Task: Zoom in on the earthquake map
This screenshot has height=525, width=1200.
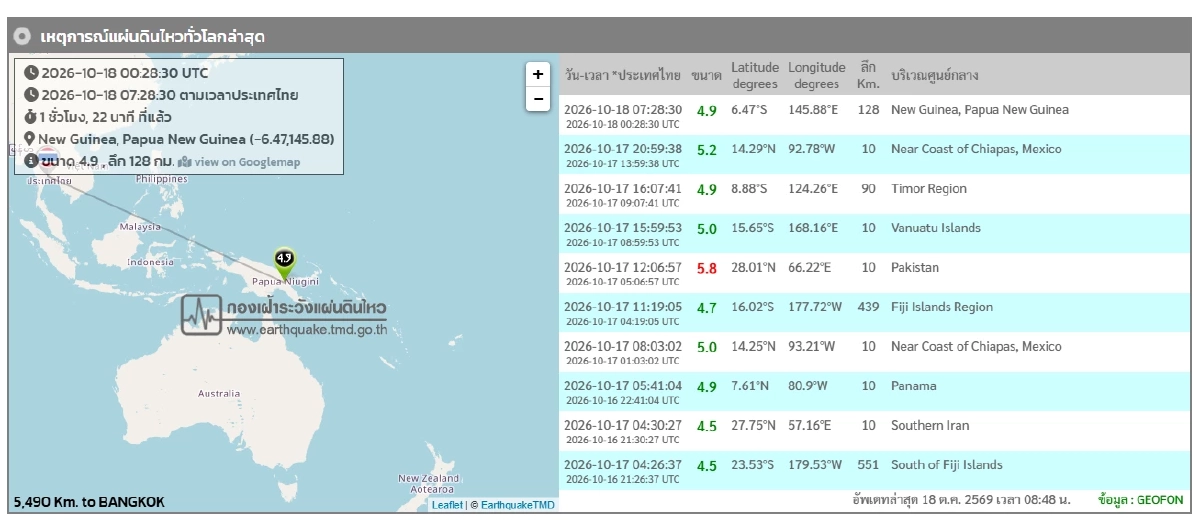Action: coord(538,74)
